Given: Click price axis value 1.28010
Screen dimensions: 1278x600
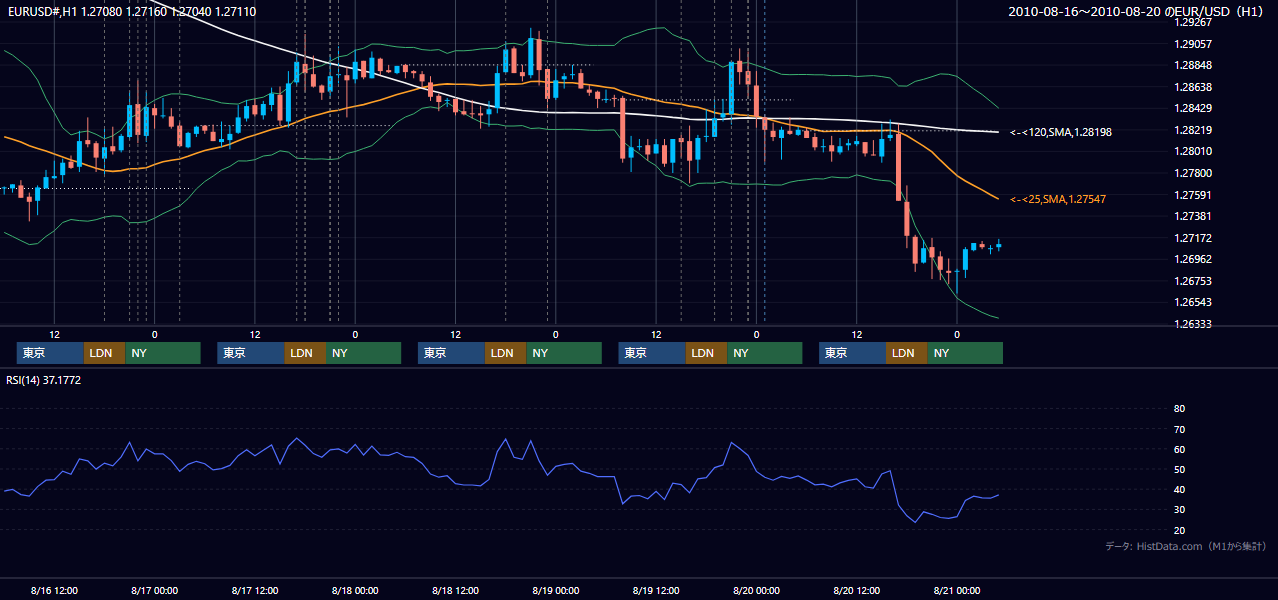Looking at the screenshot, I should point(1193,152).
